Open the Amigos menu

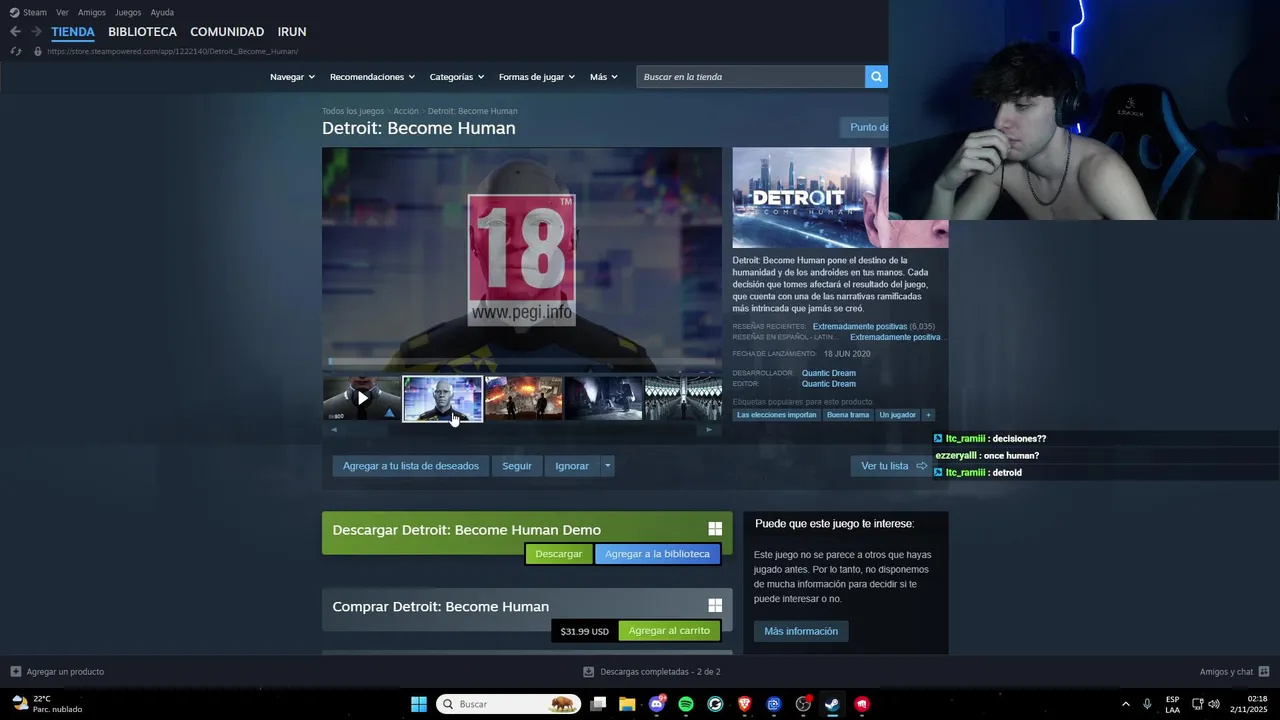92,12
